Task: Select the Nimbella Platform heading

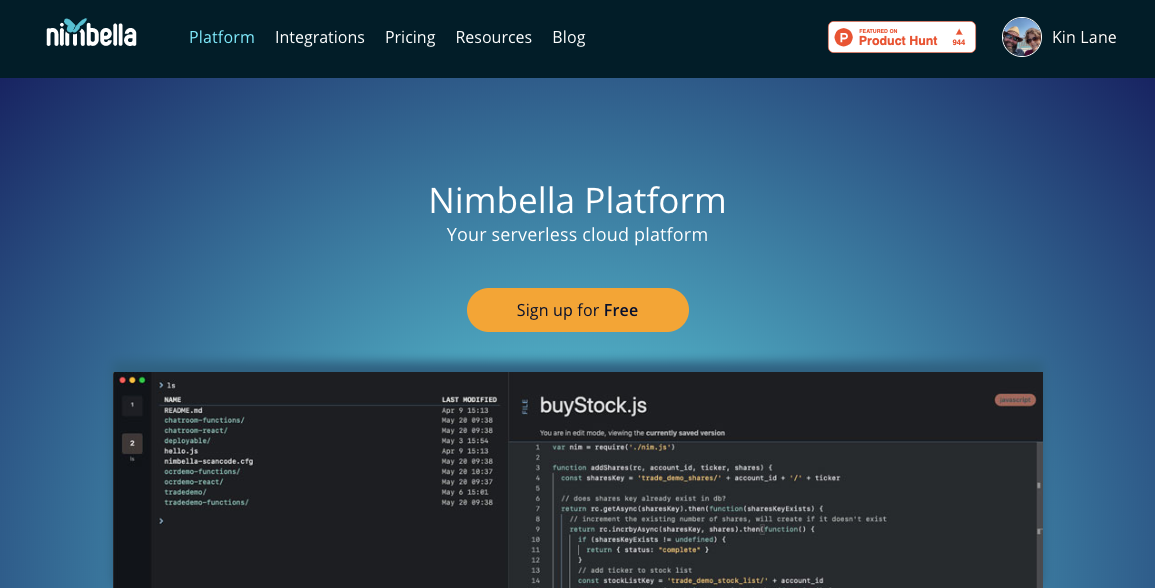Action: [x=578, y=200]
